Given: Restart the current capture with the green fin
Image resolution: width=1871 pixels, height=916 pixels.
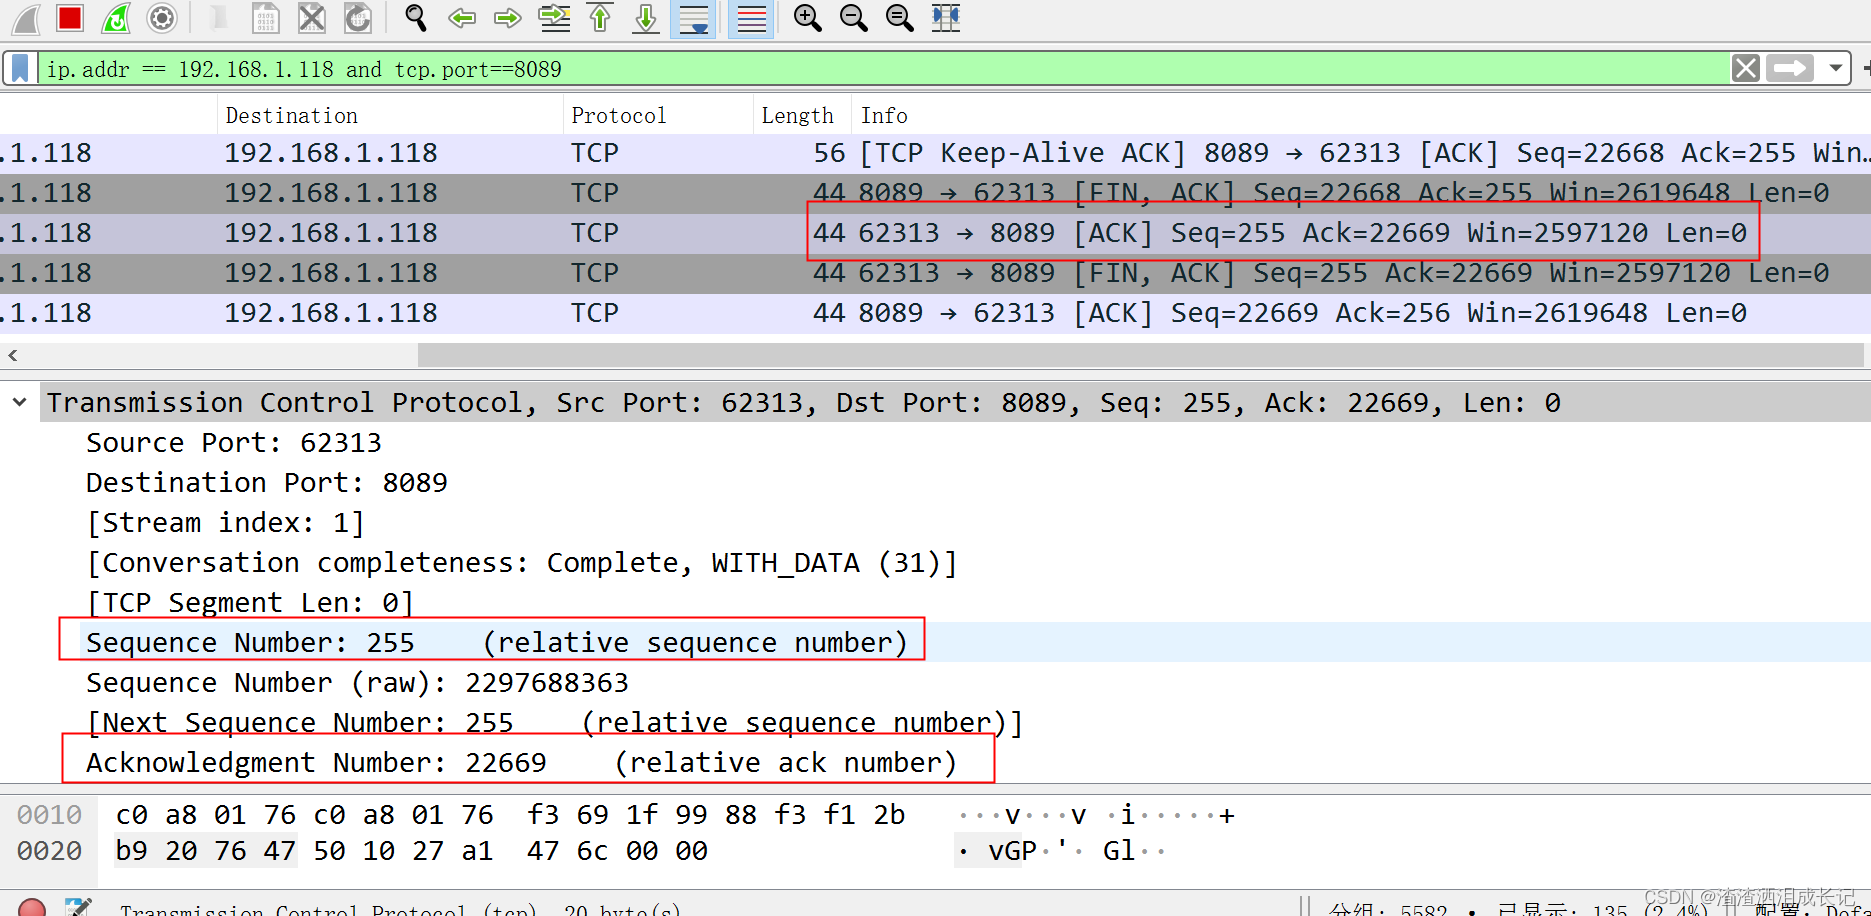Looking at the screenshot, I should tap(116, 18).
